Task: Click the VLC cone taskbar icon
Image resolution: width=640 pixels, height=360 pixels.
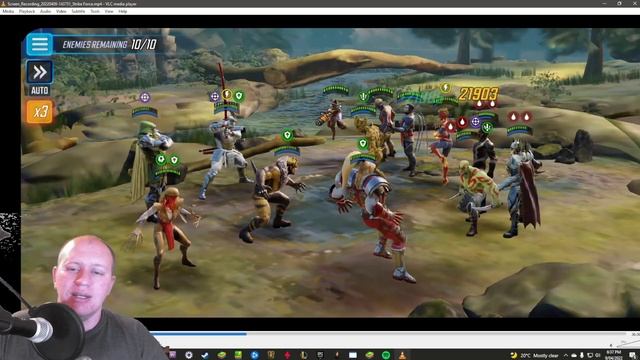Action: click(402, 355)
